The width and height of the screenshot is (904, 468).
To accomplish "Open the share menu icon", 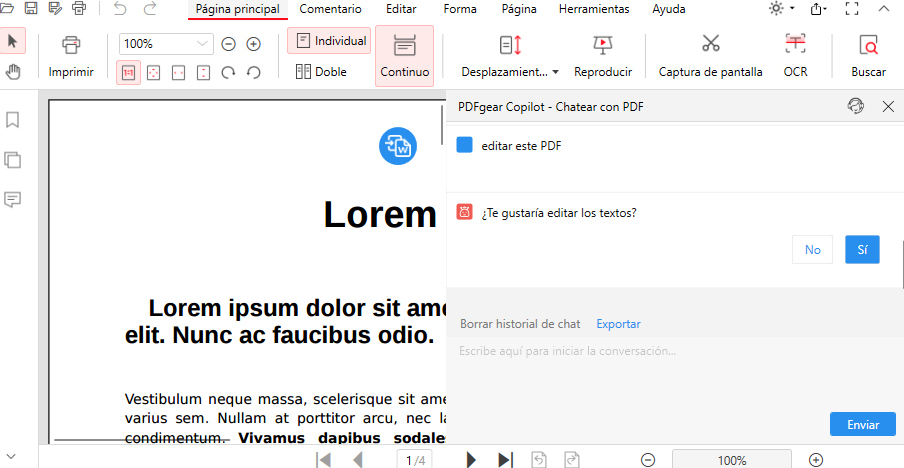I will (819, 9).
